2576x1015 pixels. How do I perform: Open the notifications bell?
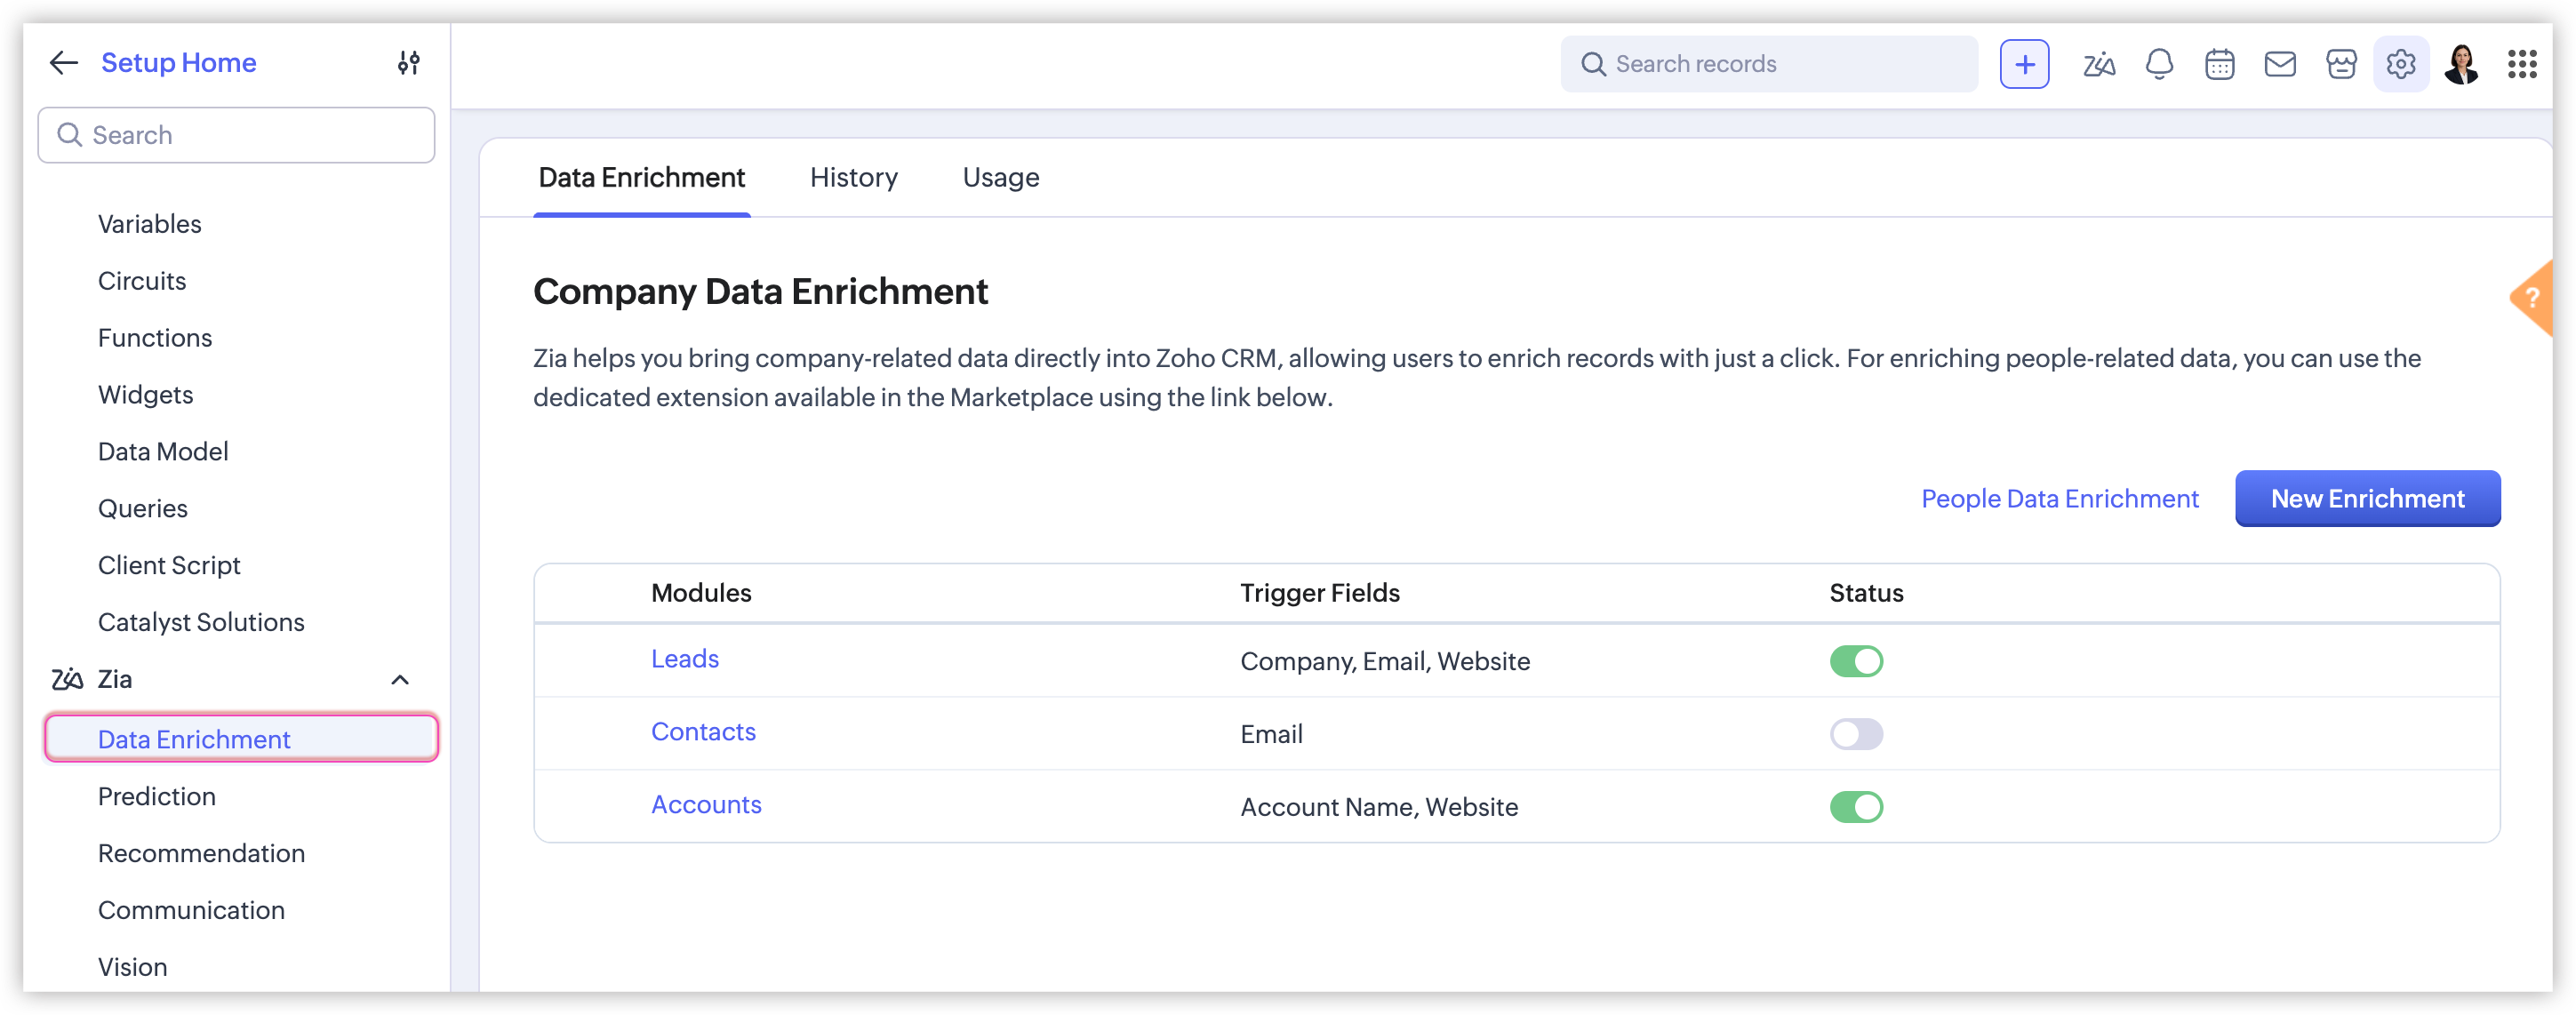coord(2159,65)
